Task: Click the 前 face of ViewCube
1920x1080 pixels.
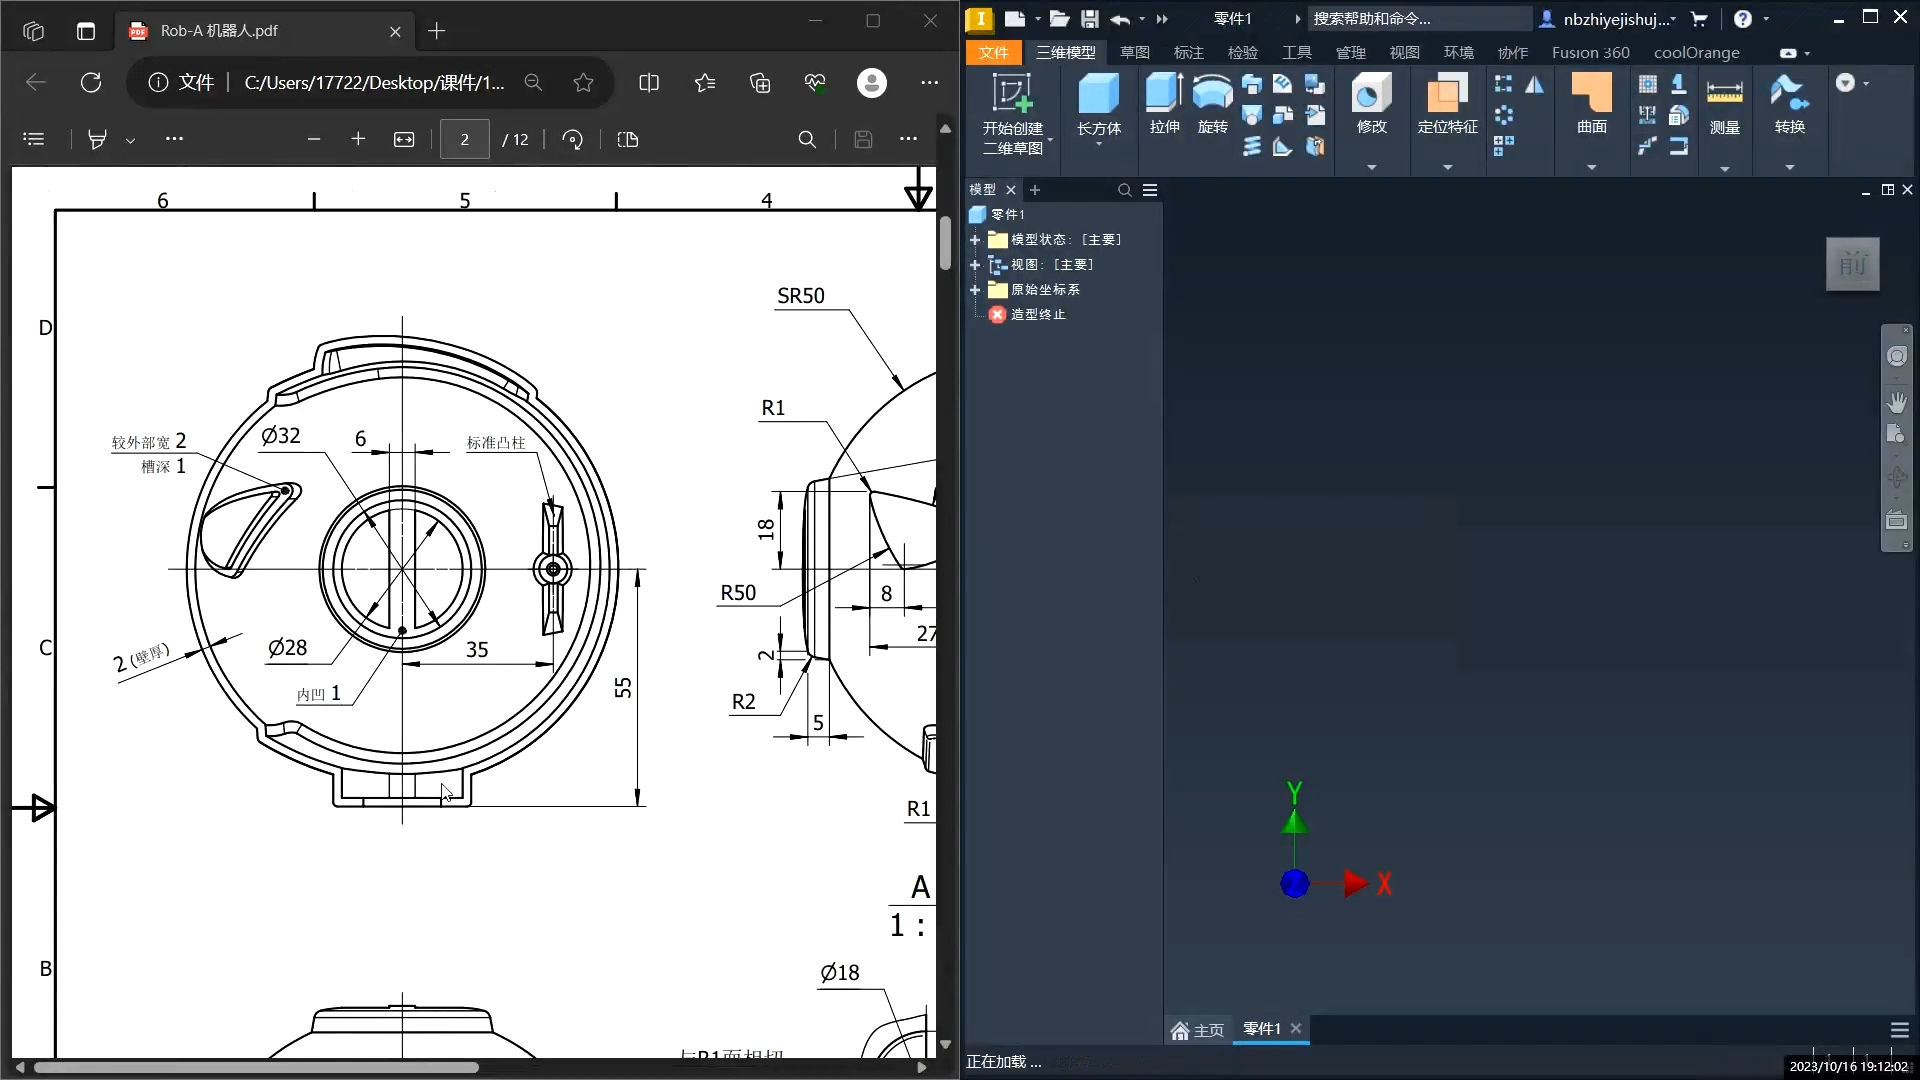Action: point(1852,265)
